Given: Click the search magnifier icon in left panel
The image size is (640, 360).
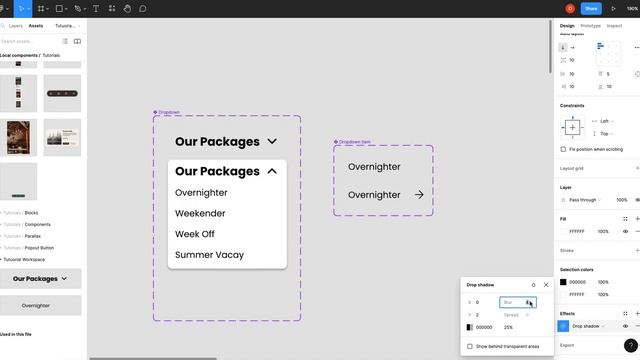Looking at the screenshot, I should click(x=3, y=26).
